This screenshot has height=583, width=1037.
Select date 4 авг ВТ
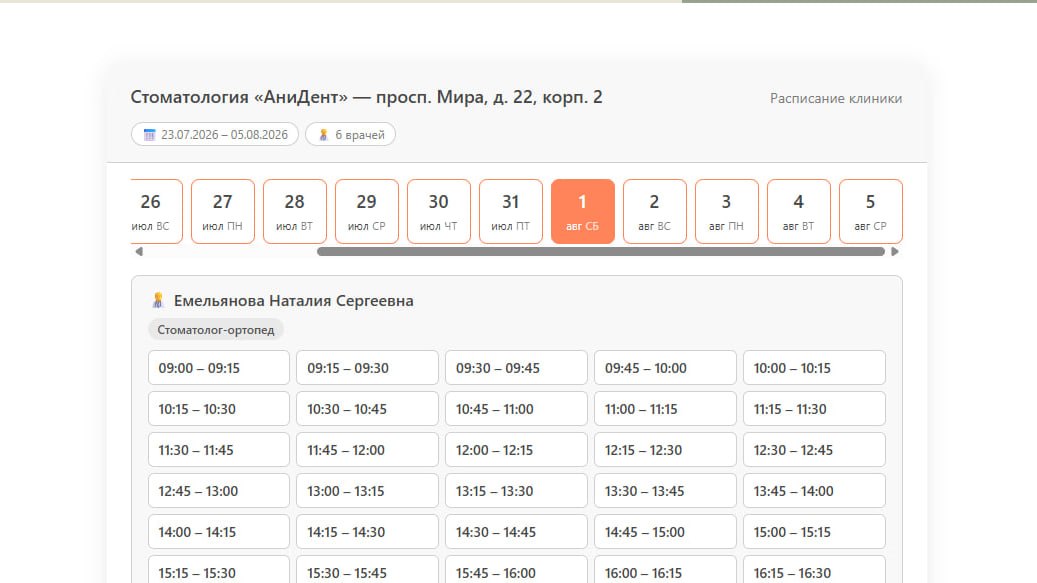click(799, 212)
